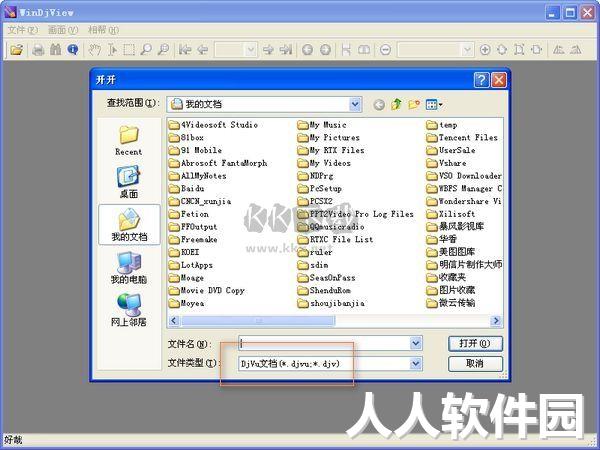This screenshot has height=450, width=600.
Task: Open 网上邻居 in the places bar
Action: pyautogui.click(x=129, y=310)
